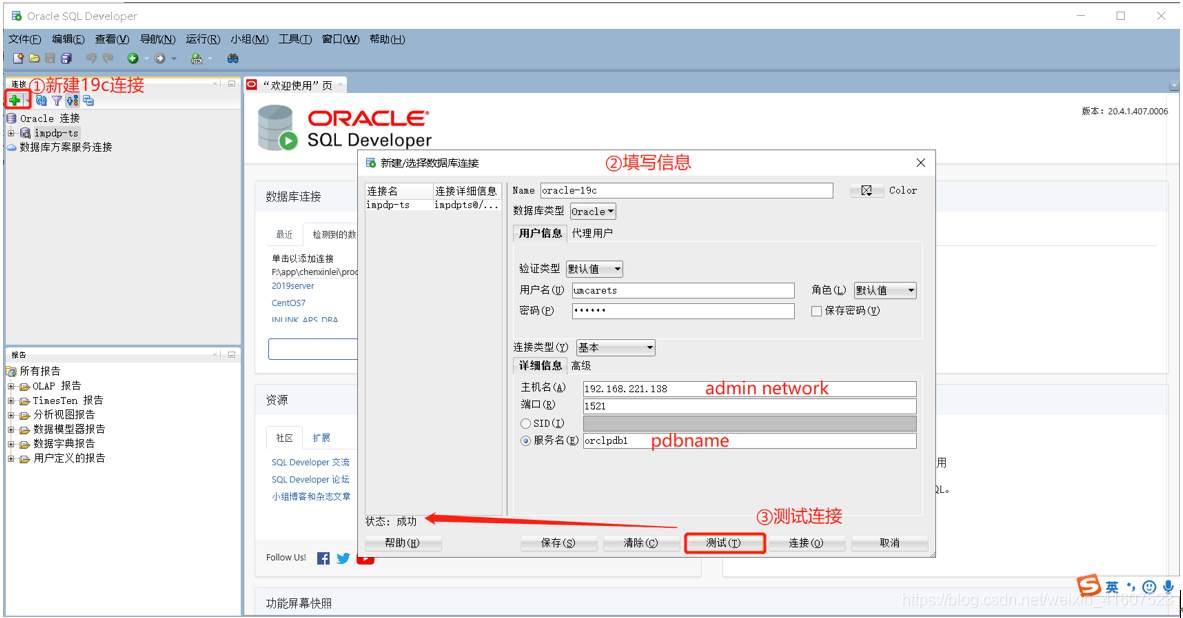Open the new connection dropdown arrow beside plus icon

(x=26, y=100)
